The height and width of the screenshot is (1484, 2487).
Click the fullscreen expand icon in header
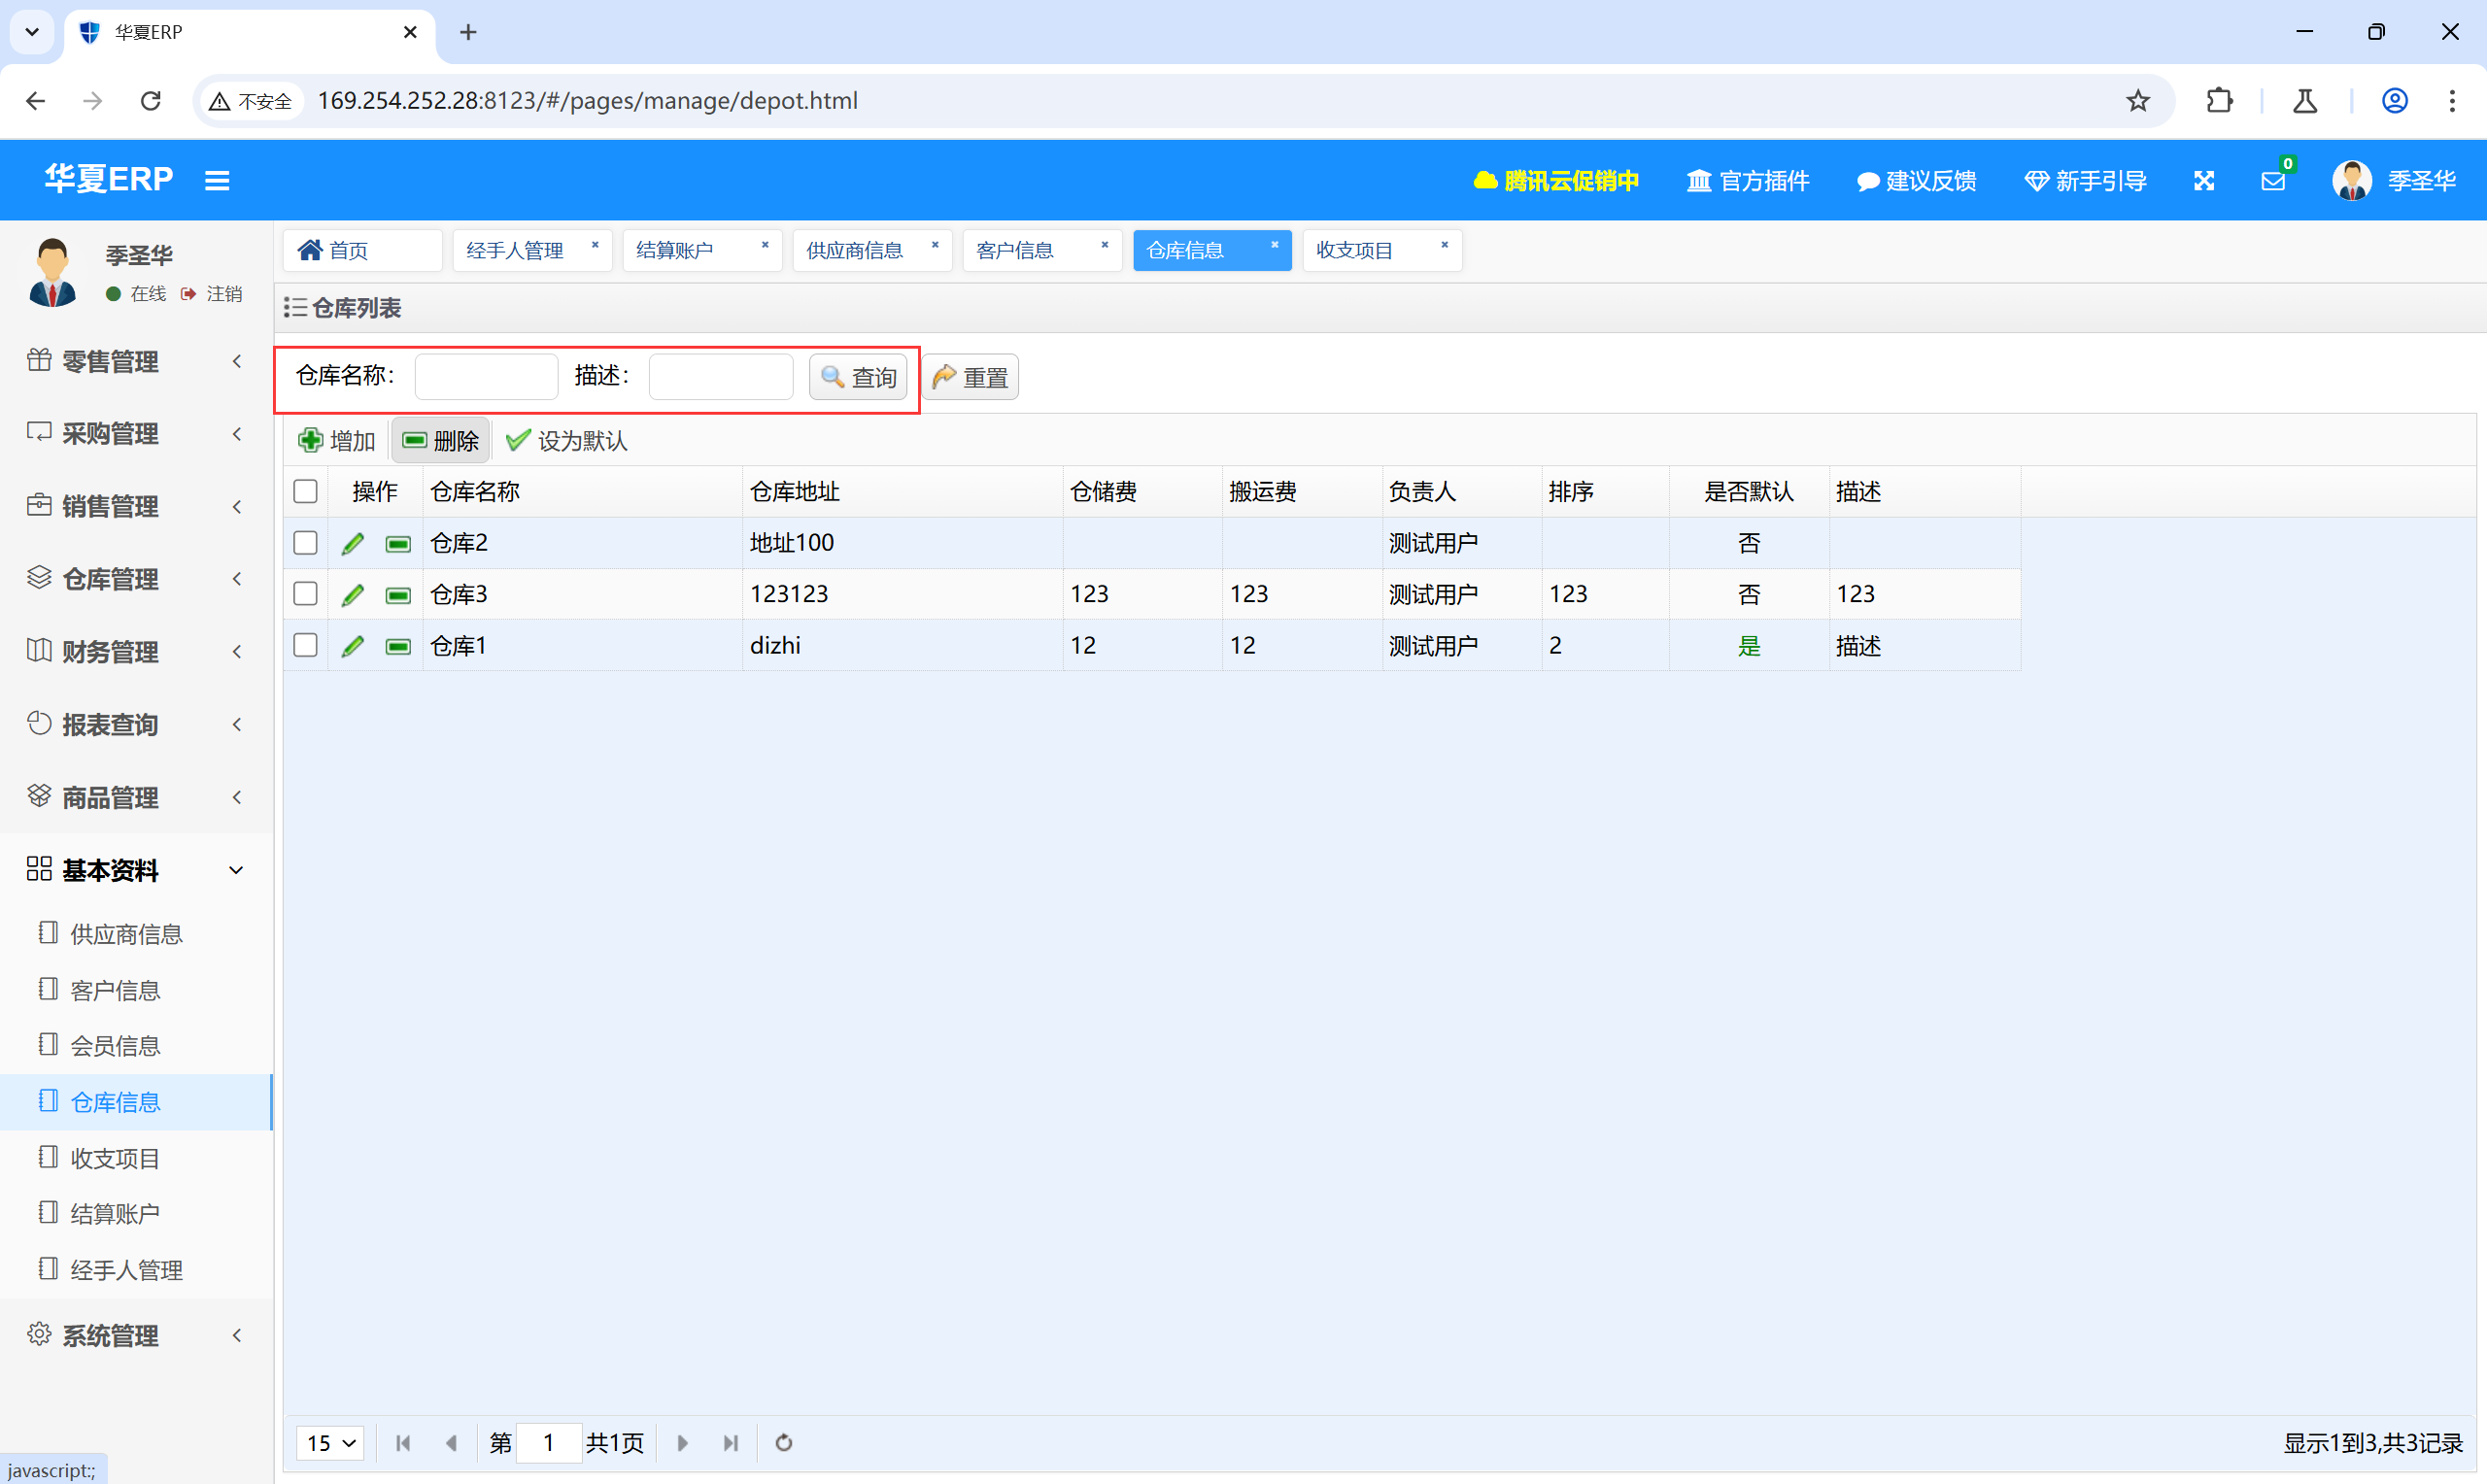pos(2204,181)
